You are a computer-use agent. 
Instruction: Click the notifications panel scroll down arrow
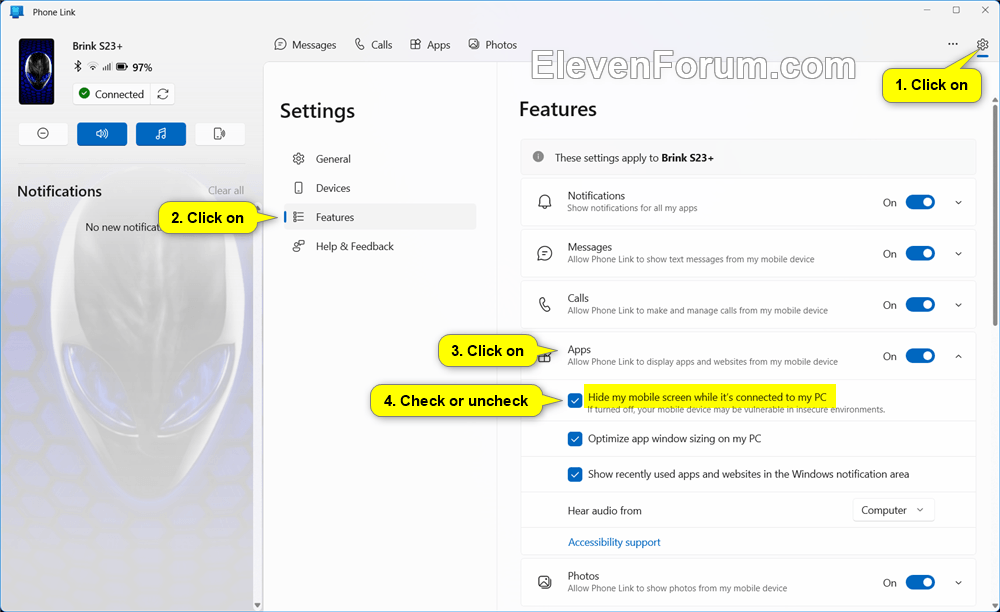[x=257, y=605]
